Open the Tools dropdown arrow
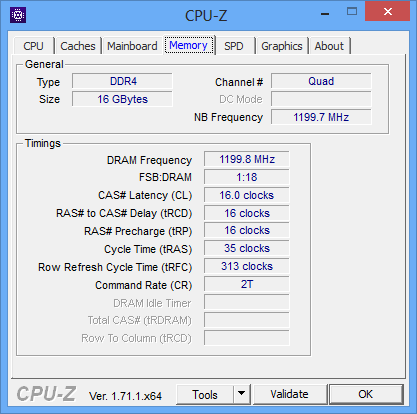The image size is (417, 414). coord(242,394)
